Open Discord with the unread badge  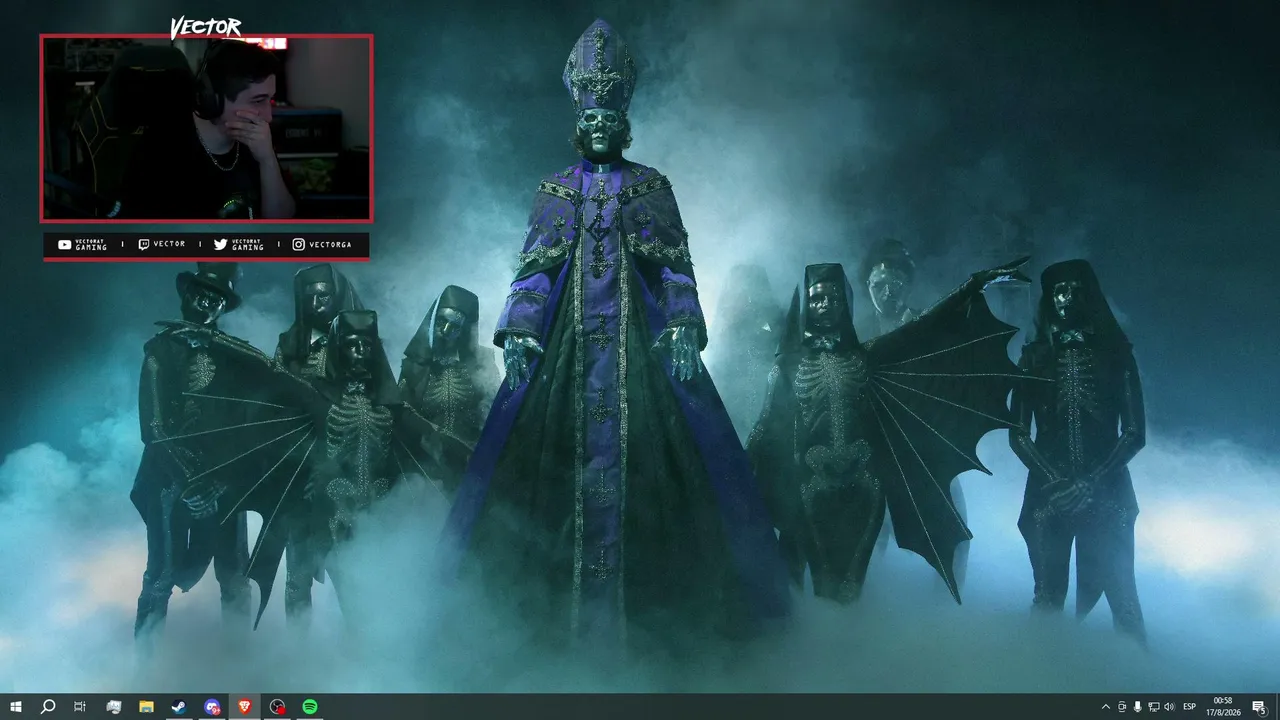(212, 707)
